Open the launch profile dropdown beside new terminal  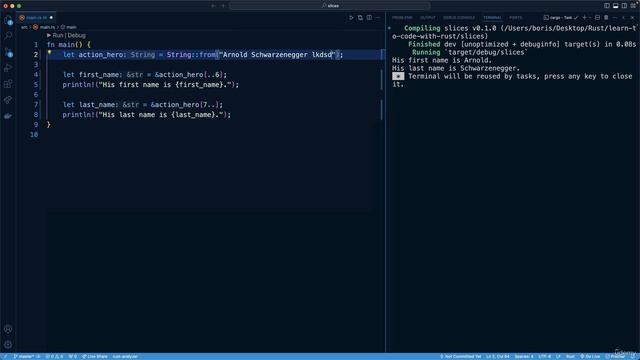[590, 18]
